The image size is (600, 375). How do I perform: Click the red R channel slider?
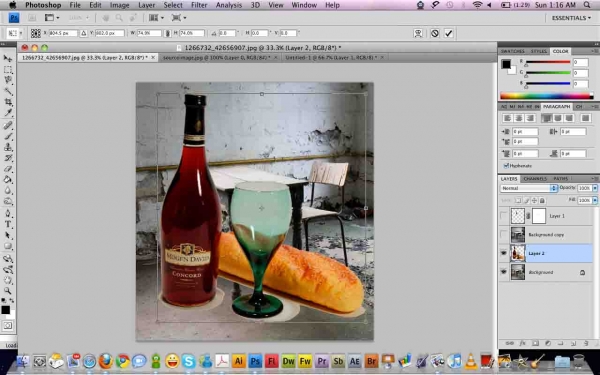[x=548, y=62]
